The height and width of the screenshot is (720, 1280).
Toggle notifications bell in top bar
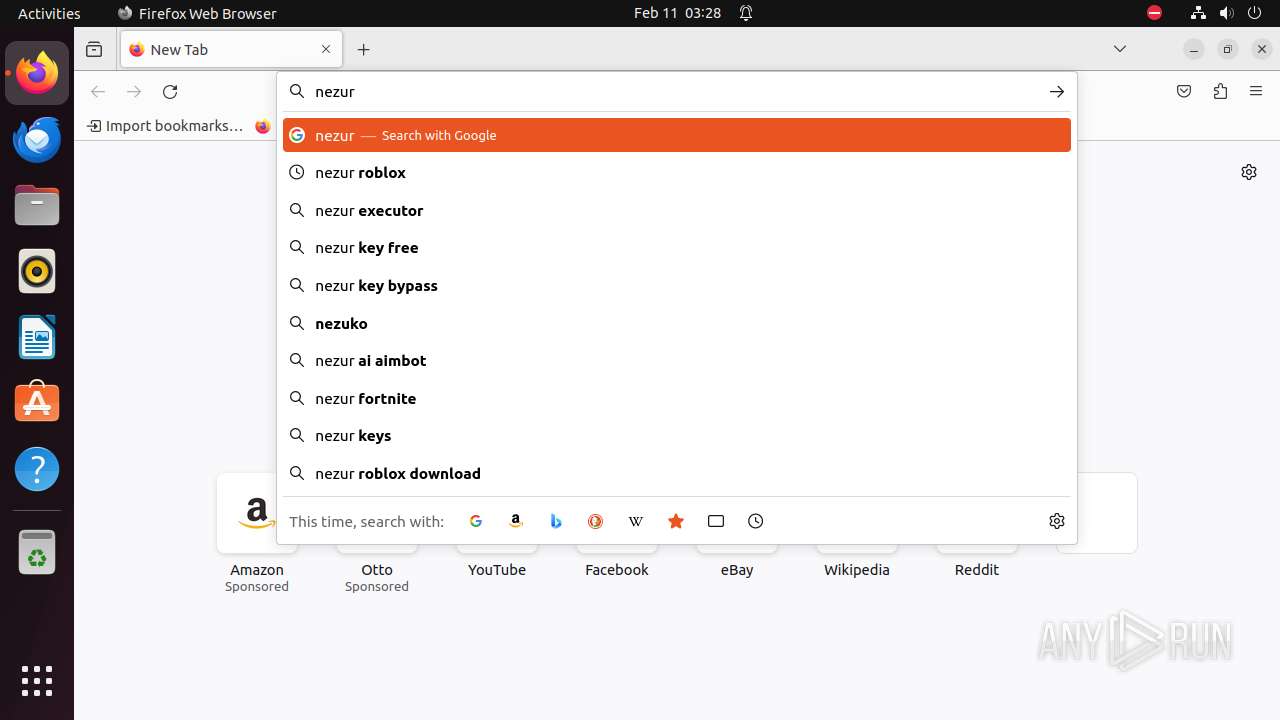[x=746, y=13]
